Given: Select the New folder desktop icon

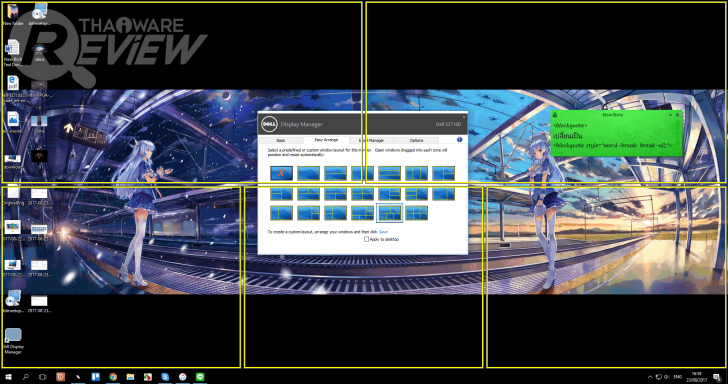Looking at the screenshot, I should pyautogui.click(x=13, y=14).
